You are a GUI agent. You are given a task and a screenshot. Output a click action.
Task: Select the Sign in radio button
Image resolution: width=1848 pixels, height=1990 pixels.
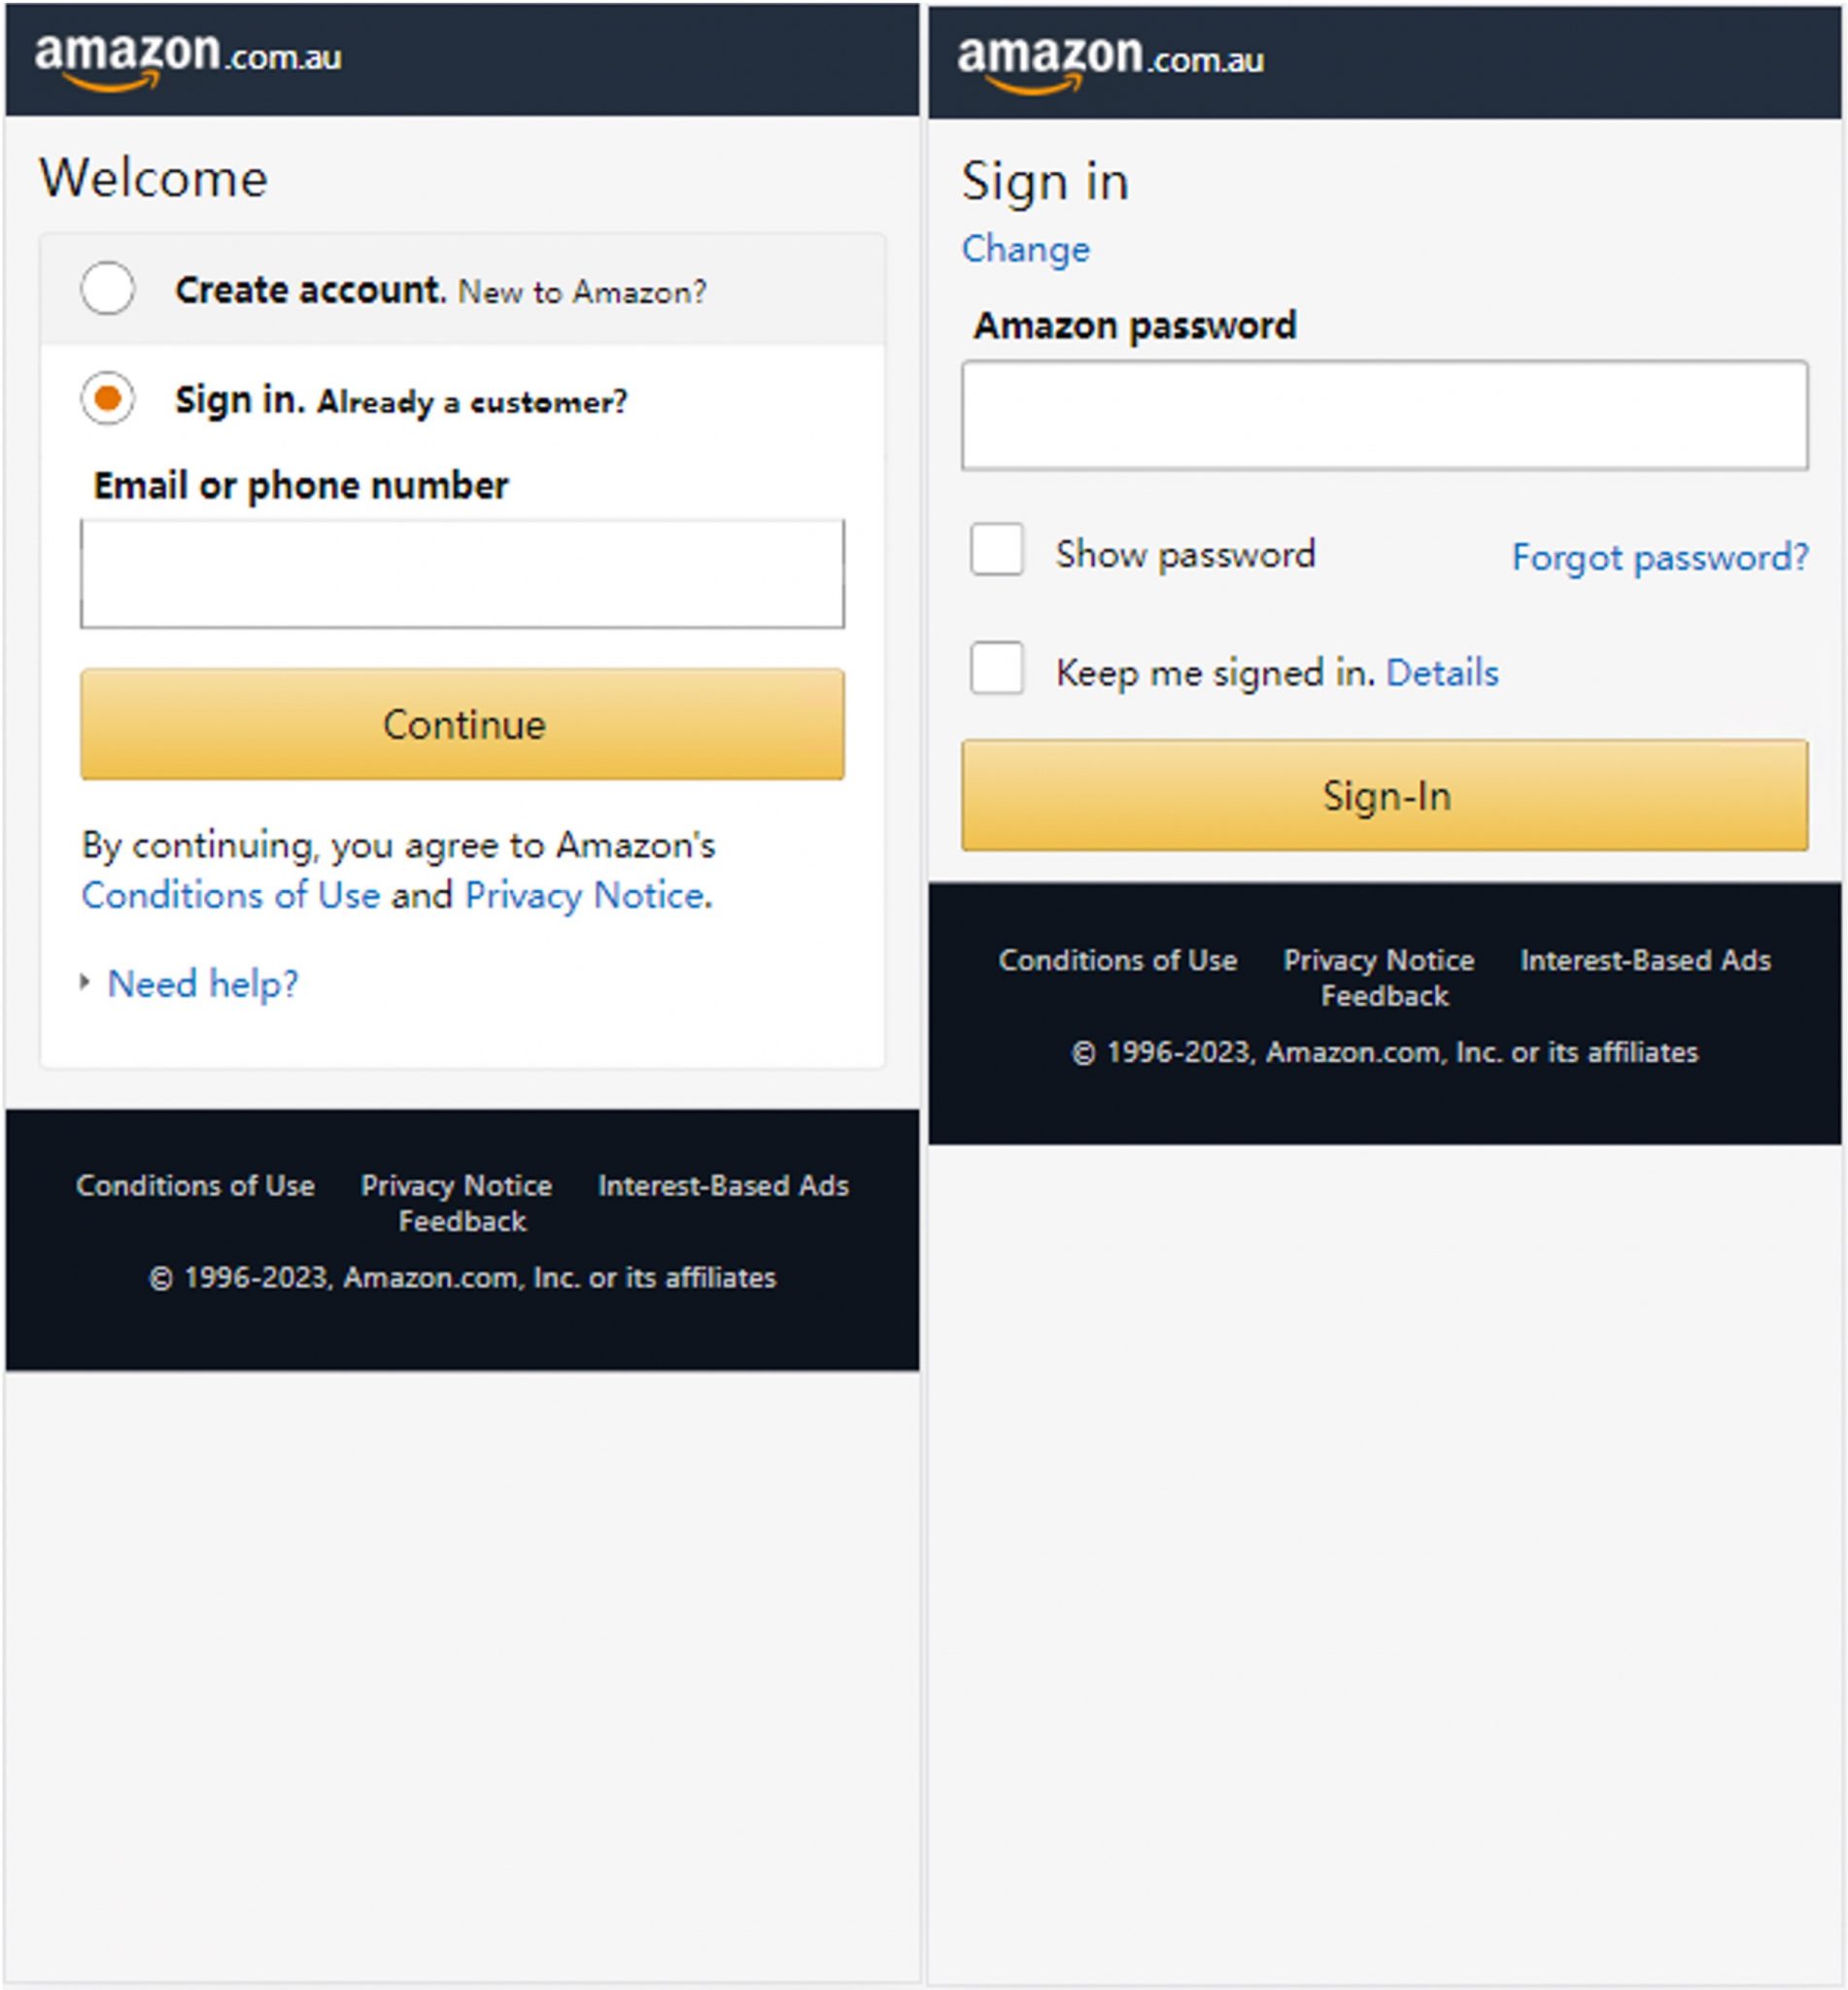108,399
